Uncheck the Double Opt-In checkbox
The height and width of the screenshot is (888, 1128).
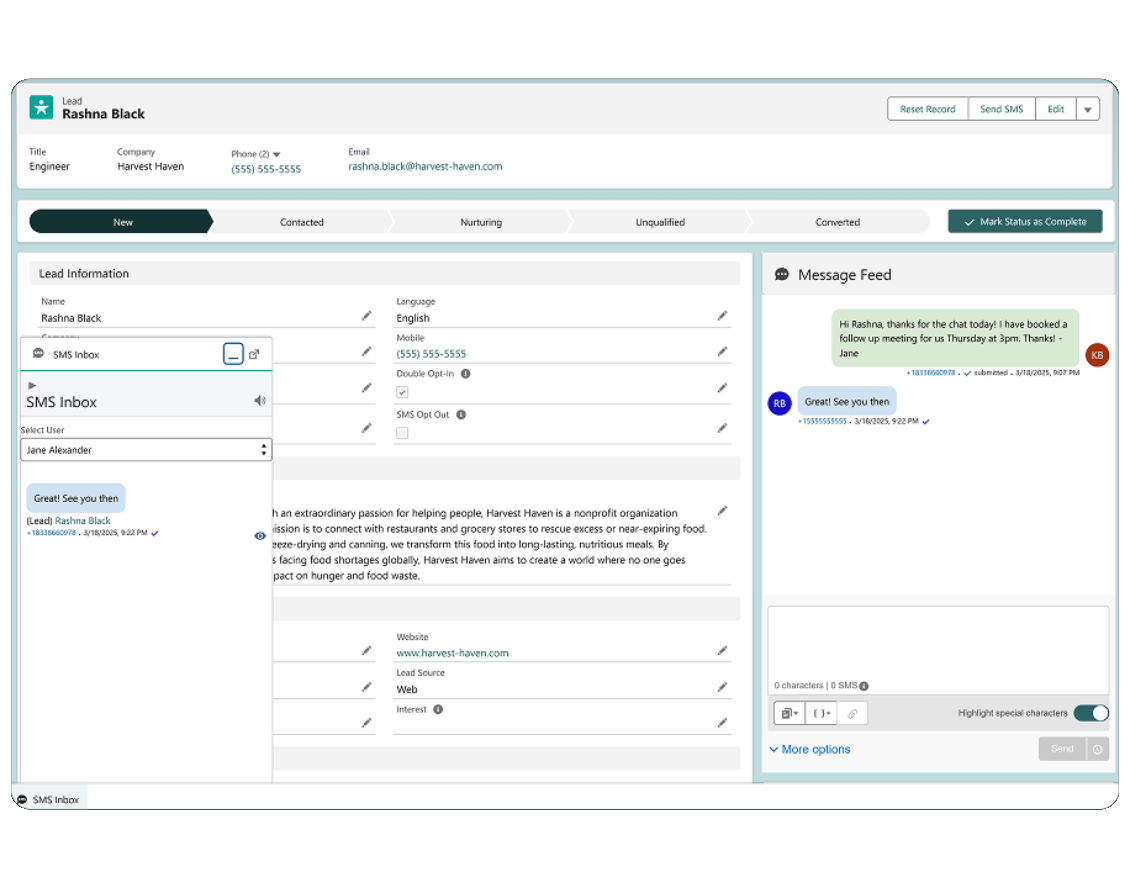[x=402, y=392]
